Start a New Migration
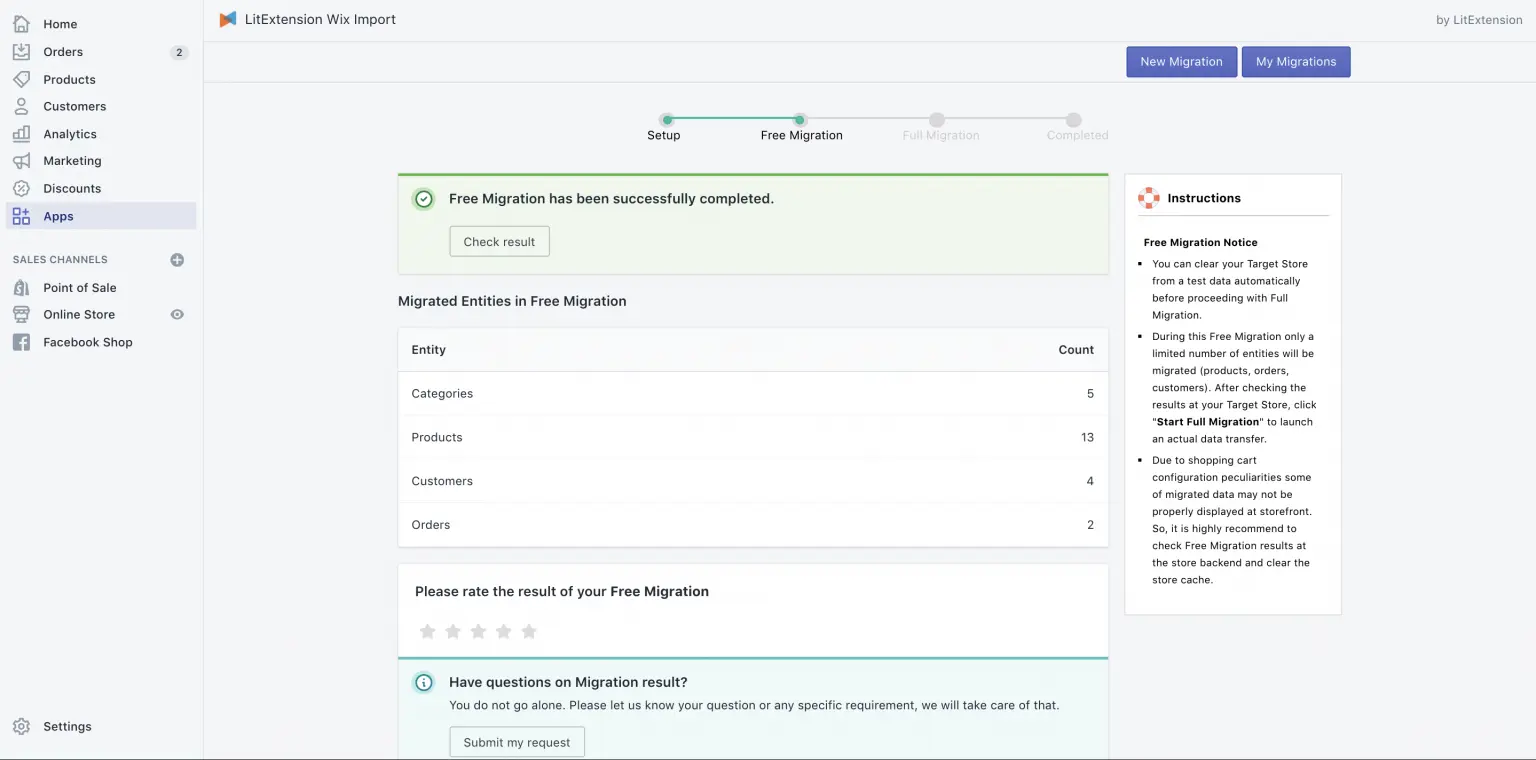Screen dimensions: 1536x760 click(x=1181, y=62)
